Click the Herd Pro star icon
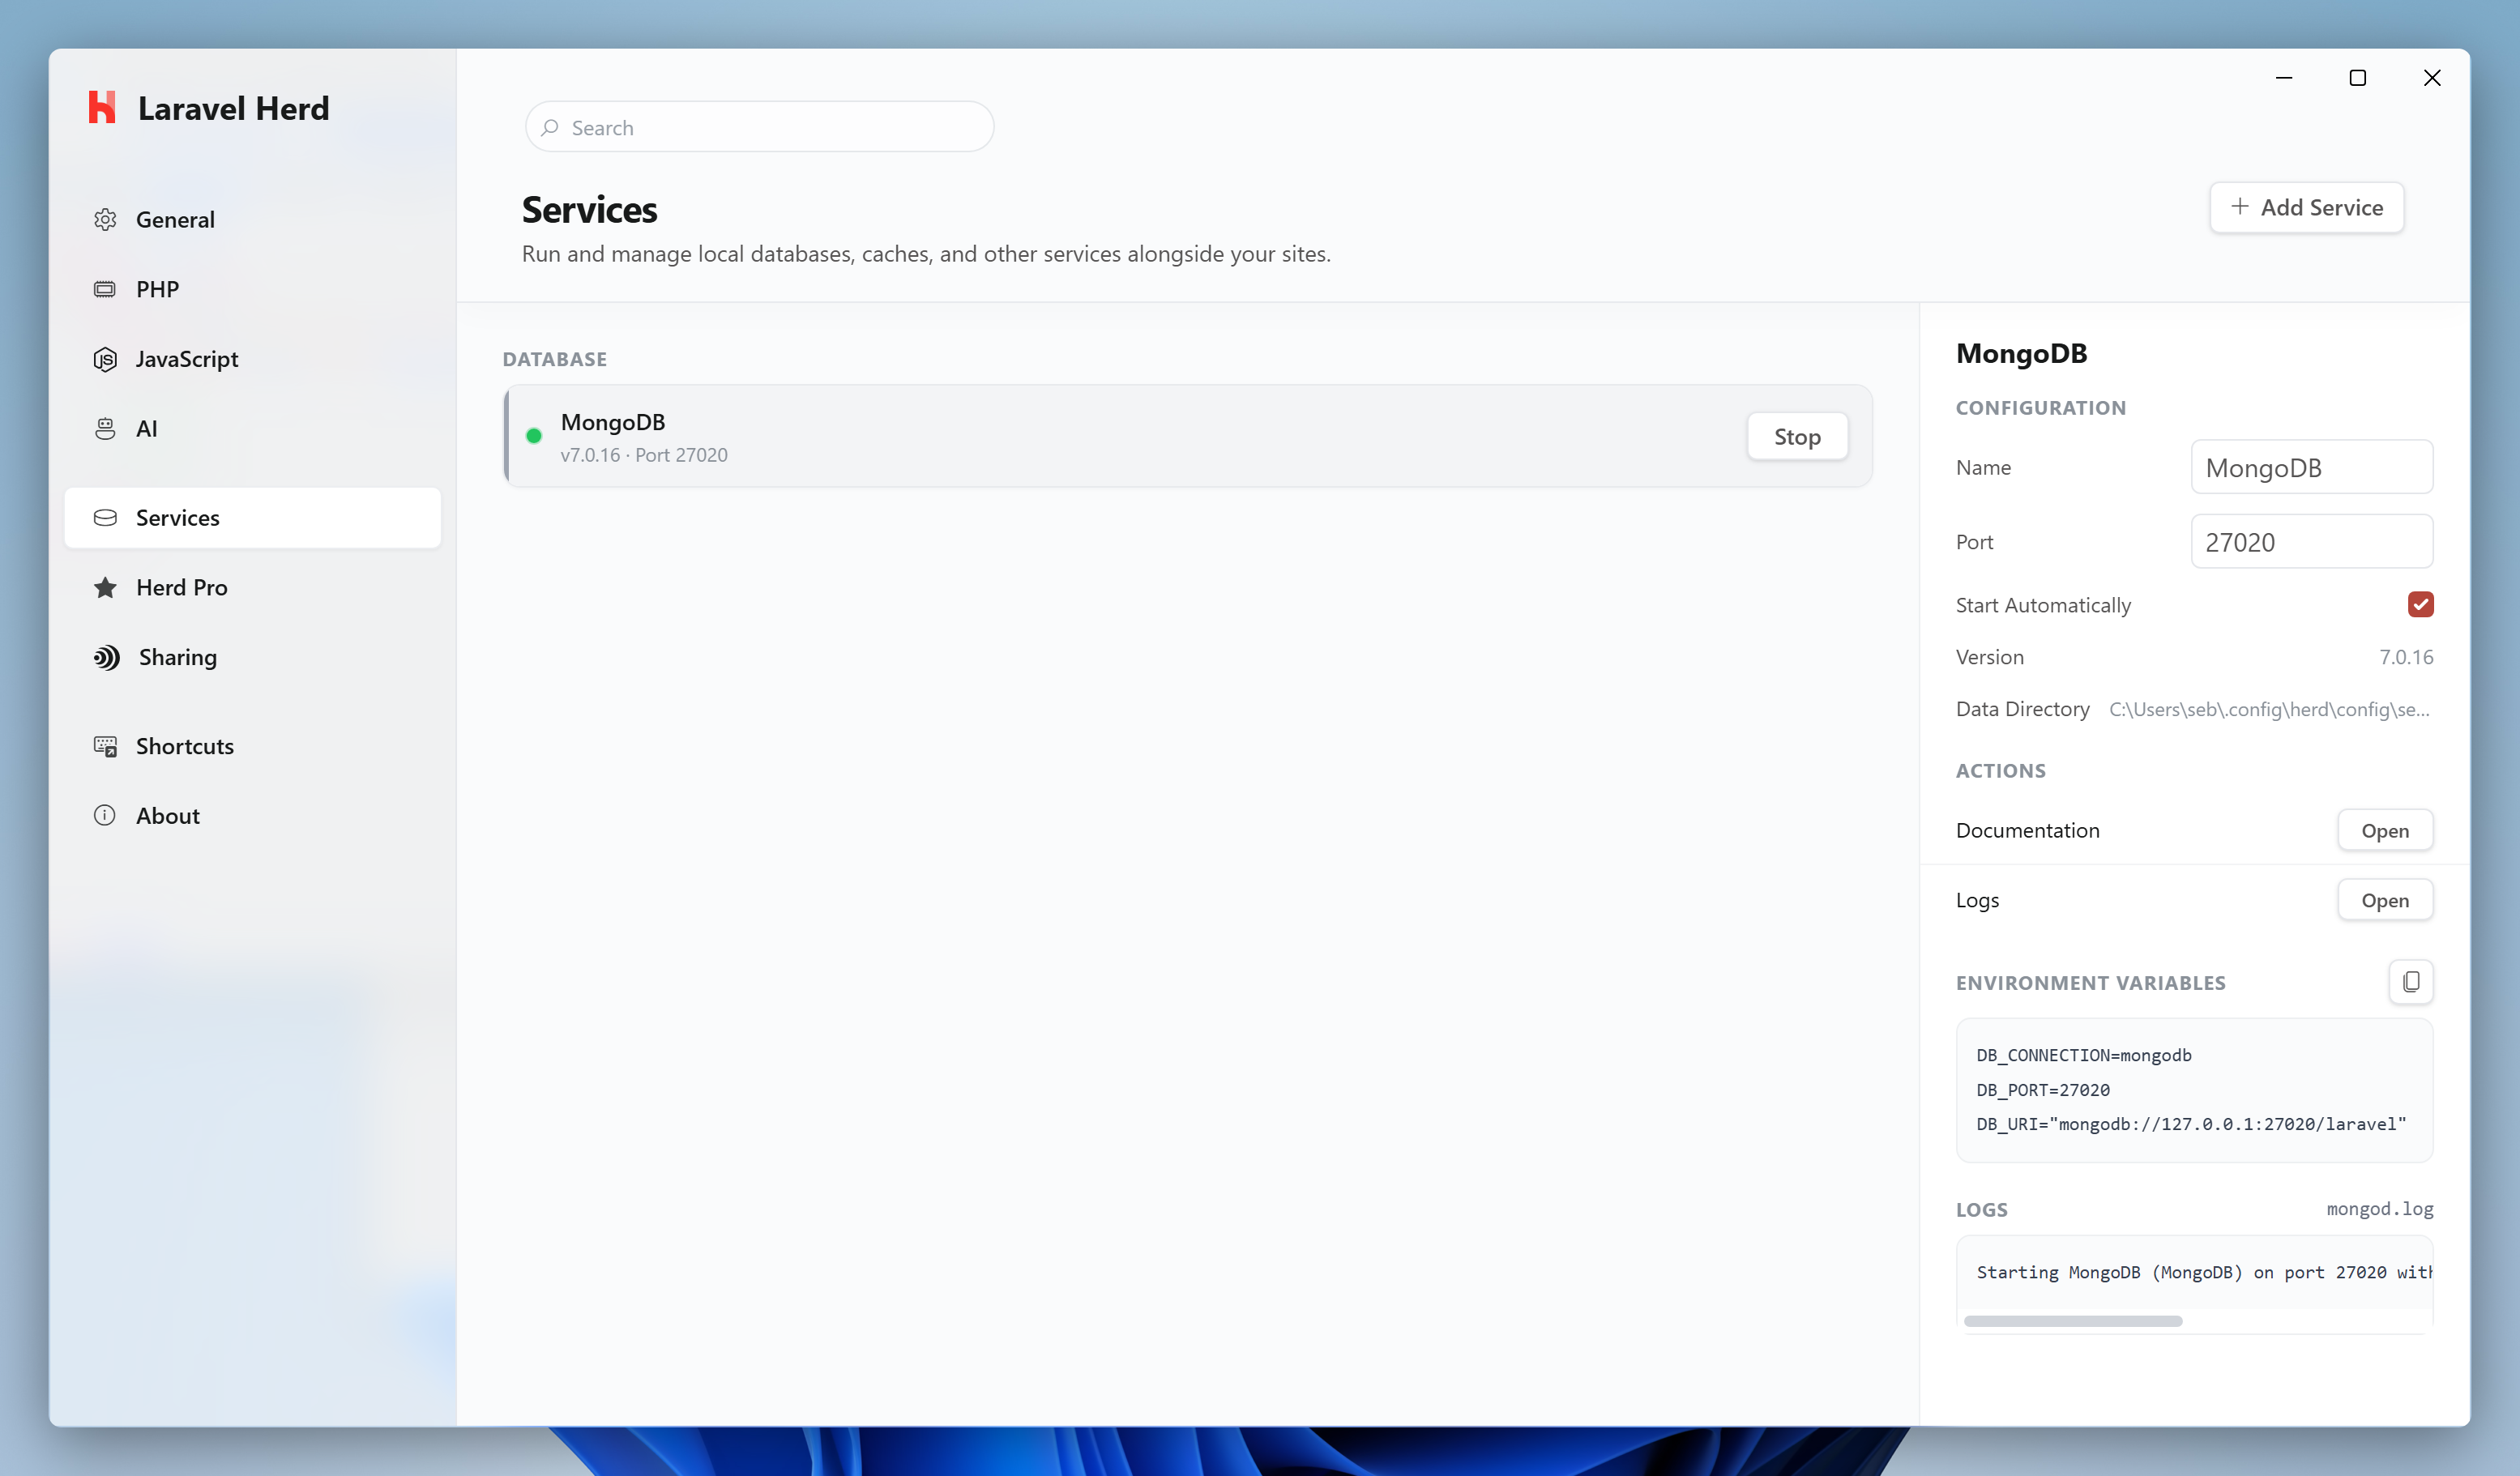Viewport: 2520px width, 1476px height. (x=105, y=587)
